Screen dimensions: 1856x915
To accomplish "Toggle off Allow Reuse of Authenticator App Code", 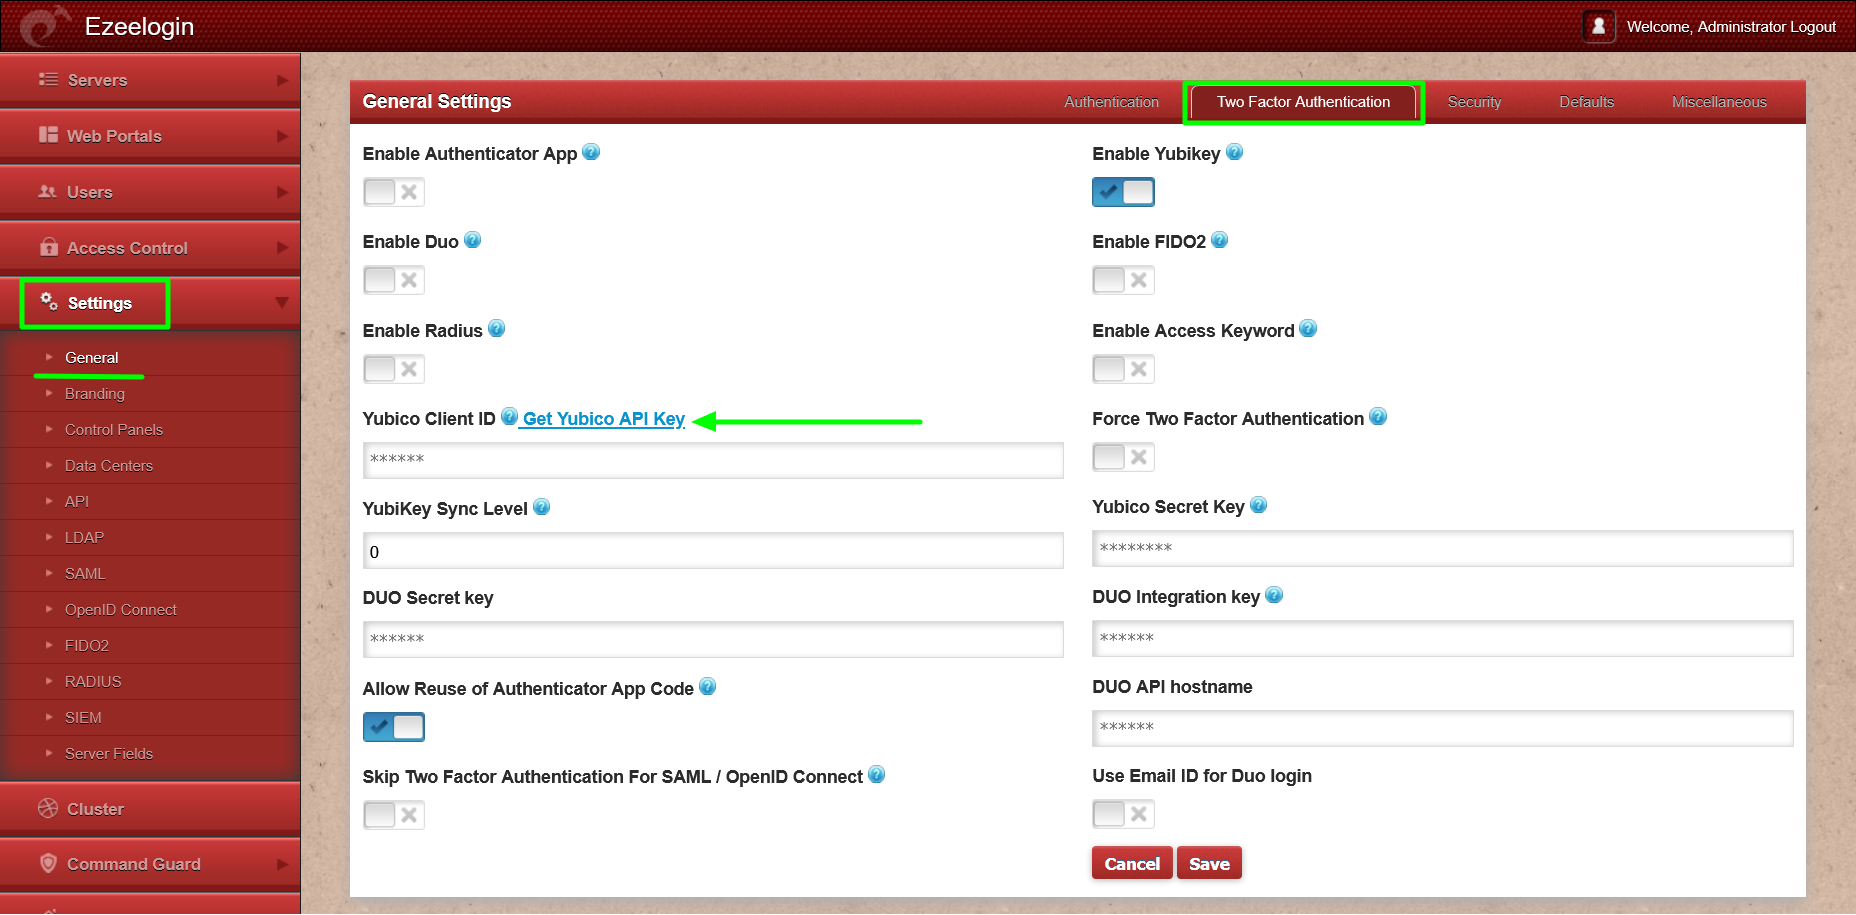I will [x=394, y=727].
